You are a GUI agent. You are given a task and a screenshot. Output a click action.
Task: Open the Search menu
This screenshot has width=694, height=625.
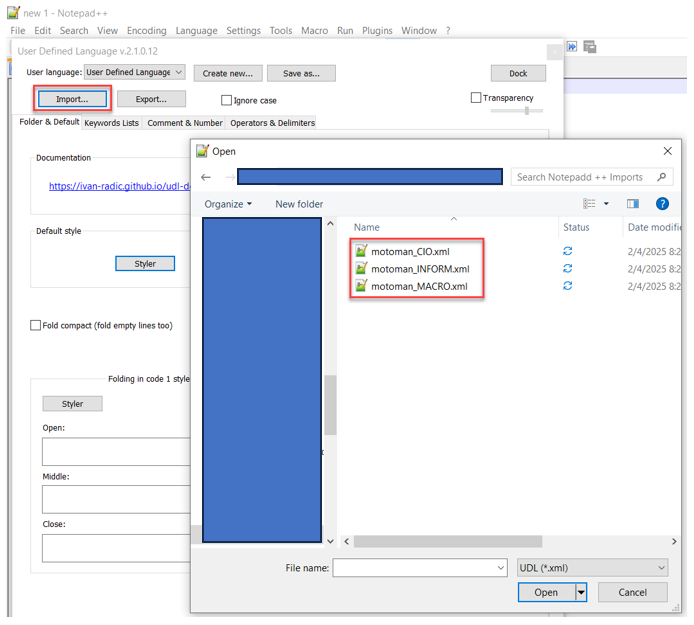pyautogui.click(x=74, y=31)
